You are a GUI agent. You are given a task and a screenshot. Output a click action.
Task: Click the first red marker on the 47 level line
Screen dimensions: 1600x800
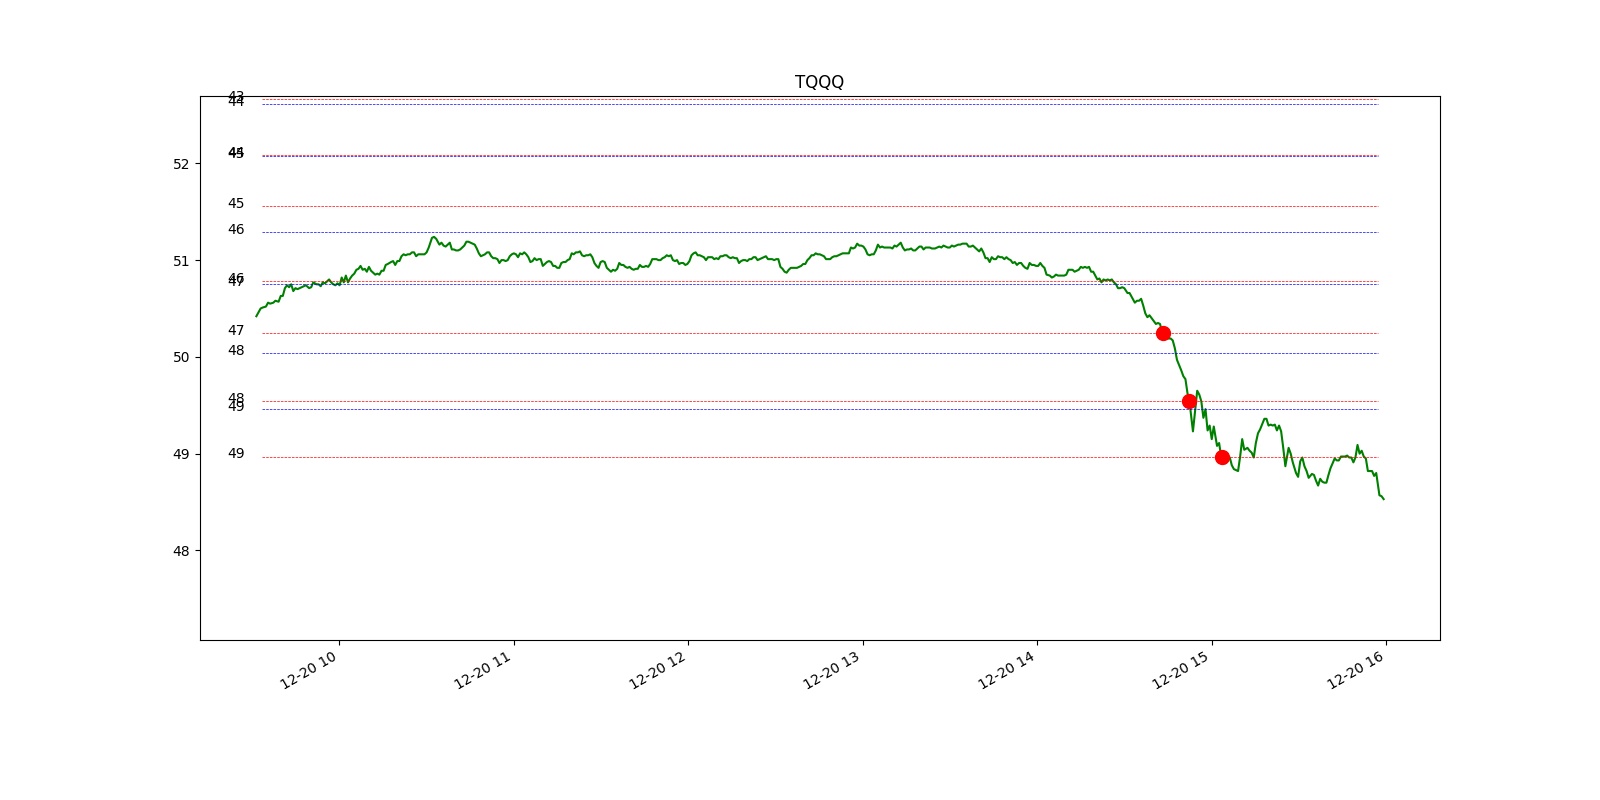click(x=1163, y=333)
